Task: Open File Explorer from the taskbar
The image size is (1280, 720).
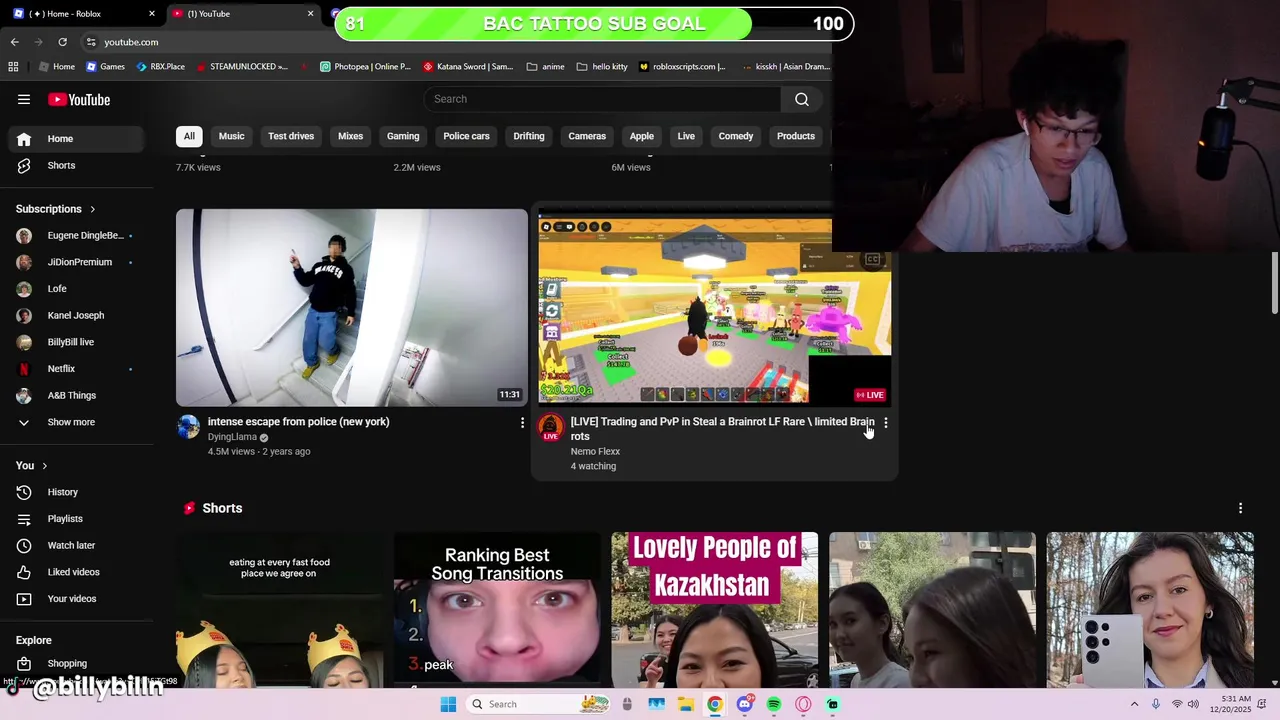Action: pos(686,704)
